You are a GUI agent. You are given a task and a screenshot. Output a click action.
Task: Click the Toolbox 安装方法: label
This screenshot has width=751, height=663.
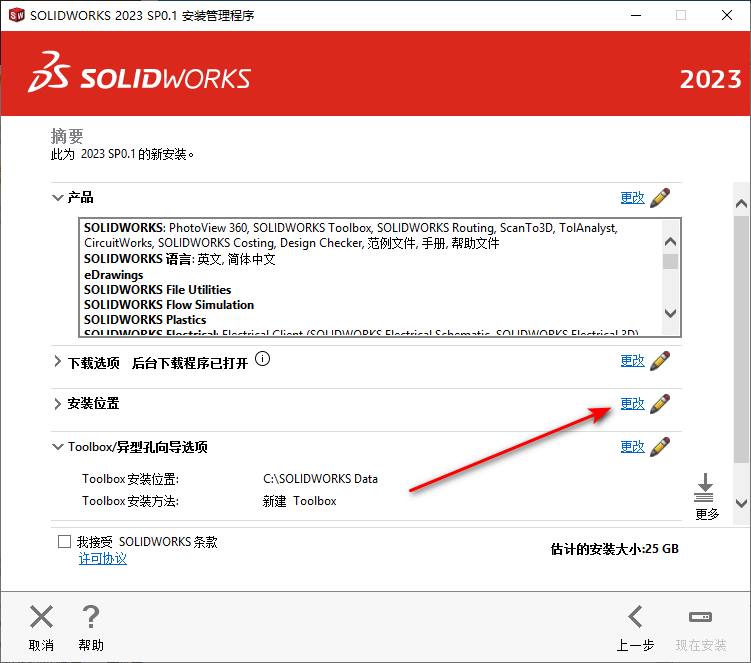click(x=130, y=501)
